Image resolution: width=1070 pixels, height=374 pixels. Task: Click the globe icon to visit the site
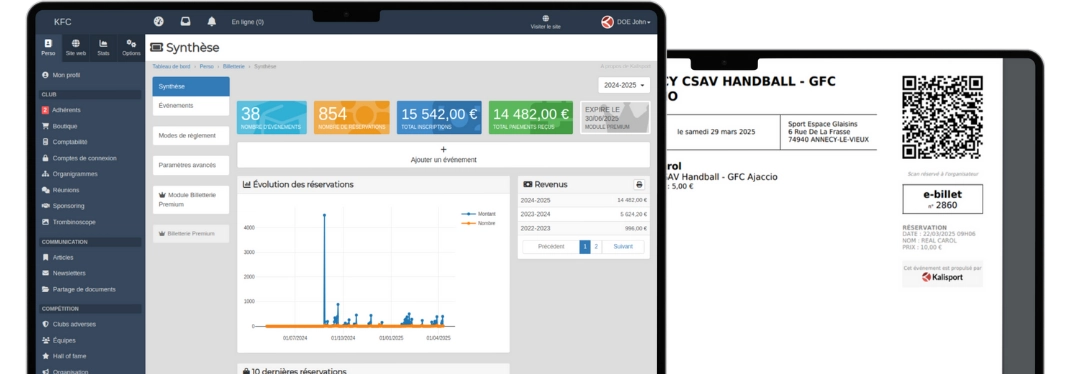tap(545, 18)
